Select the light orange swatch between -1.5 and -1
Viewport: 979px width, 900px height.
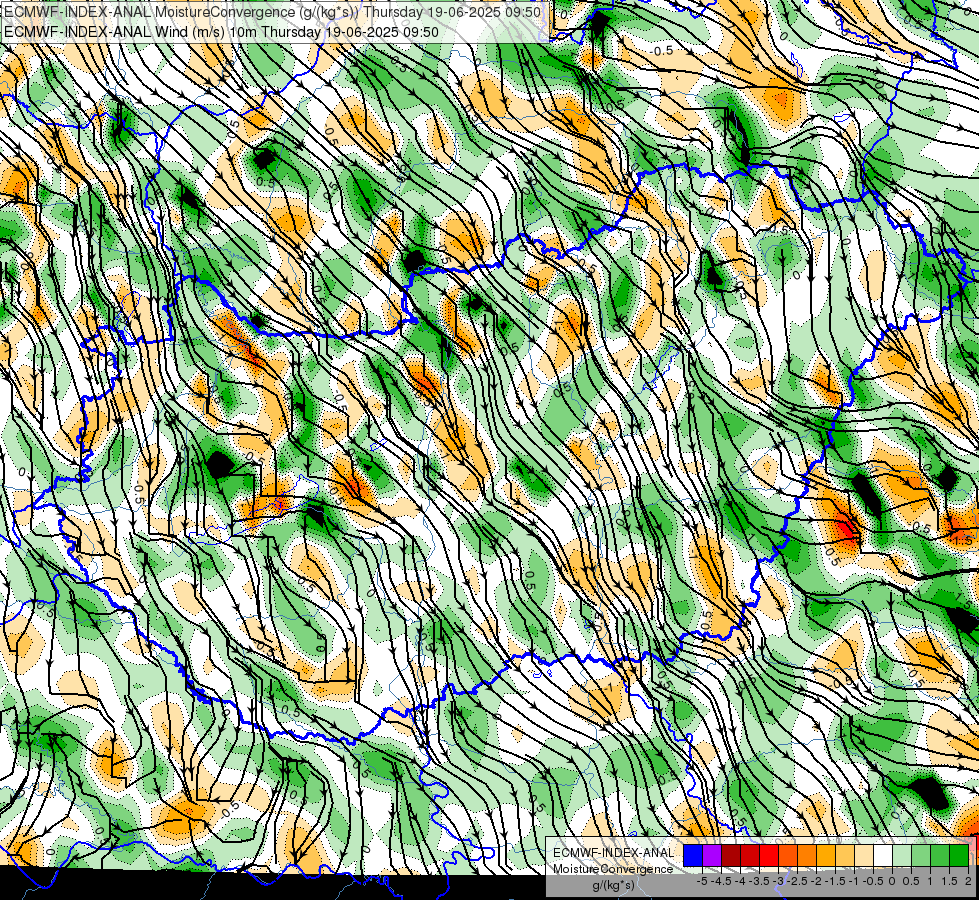[845, 856]
